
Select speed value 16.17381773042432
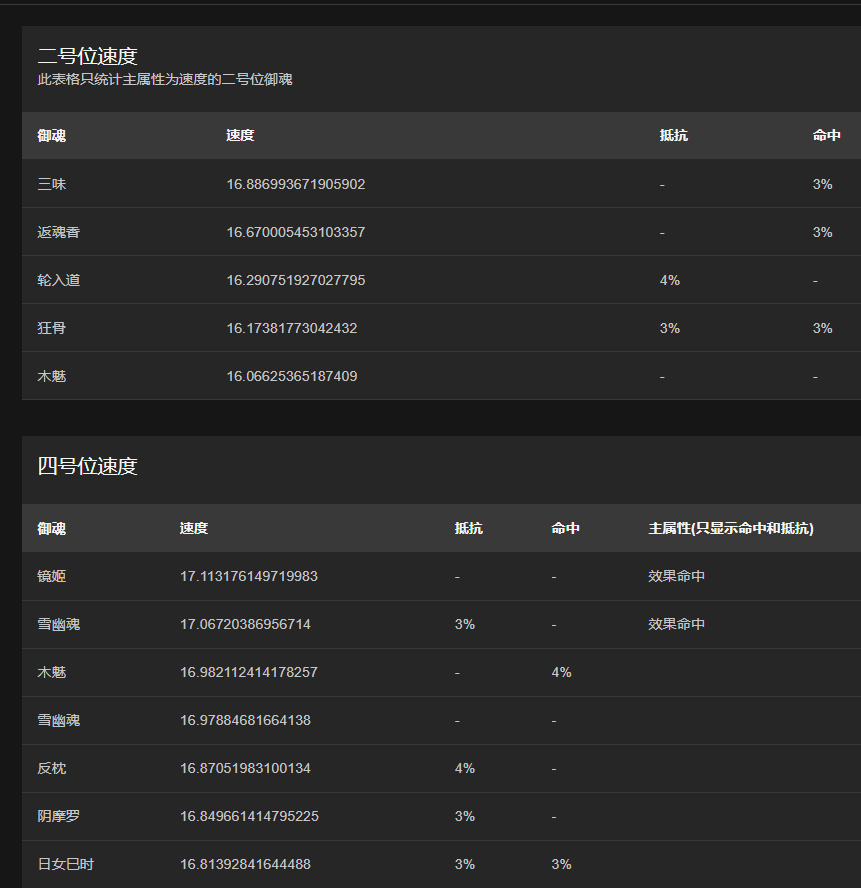point(292,328)
